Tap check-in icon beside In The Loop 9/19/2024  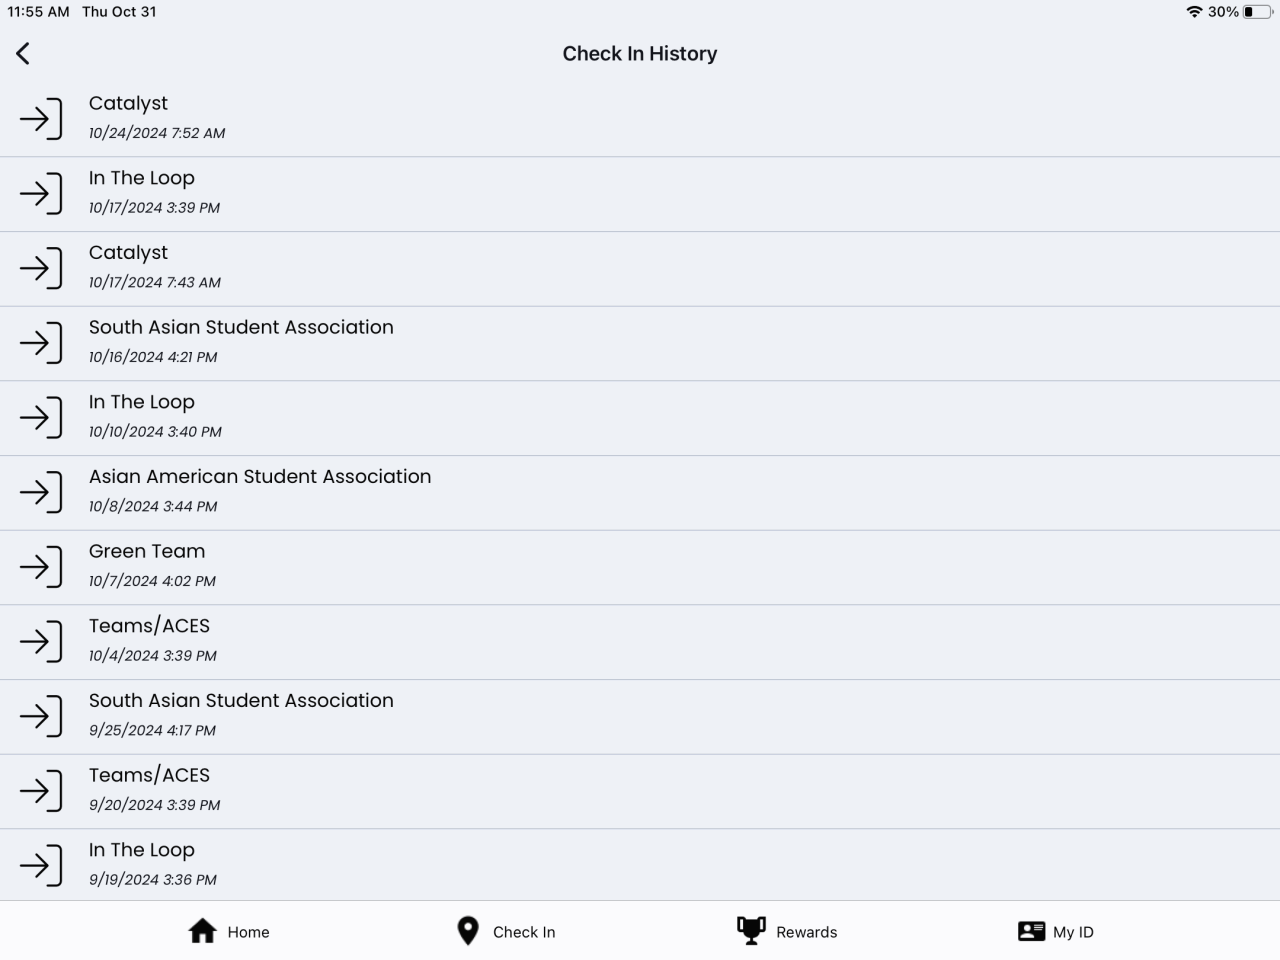coord(41,865)
